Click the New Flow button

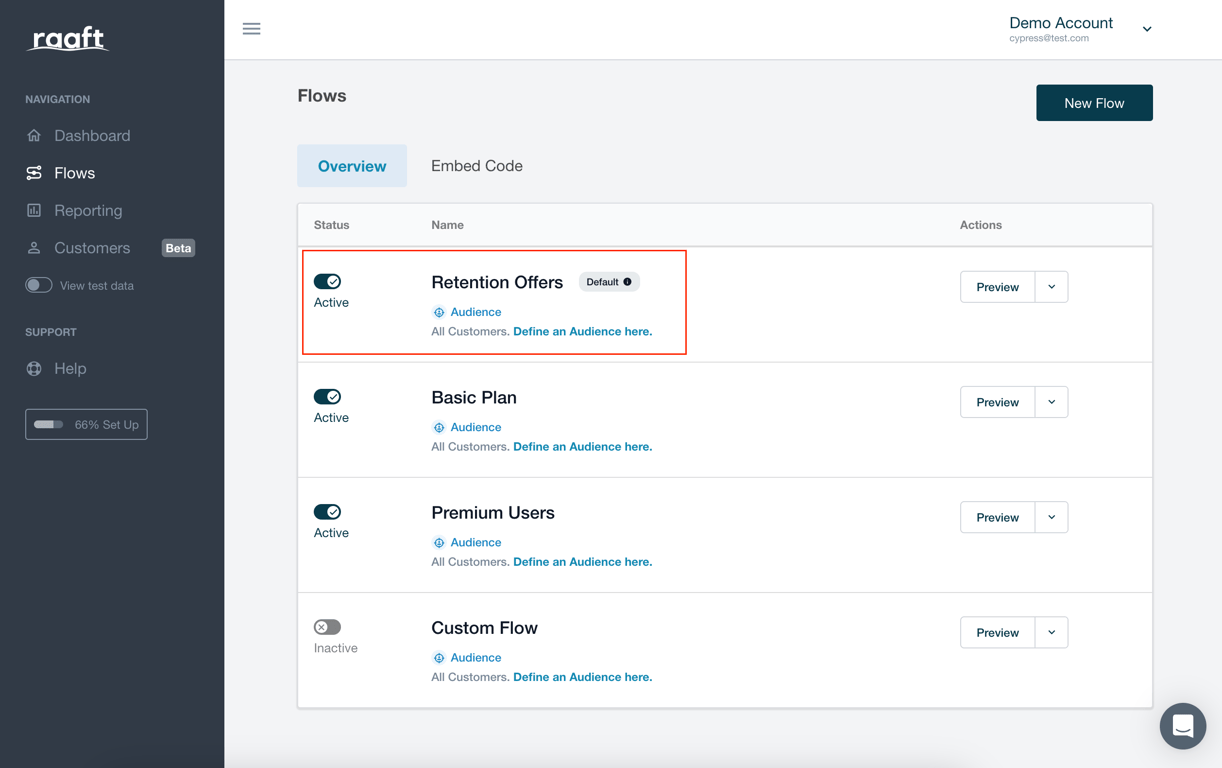[1094, 103]
